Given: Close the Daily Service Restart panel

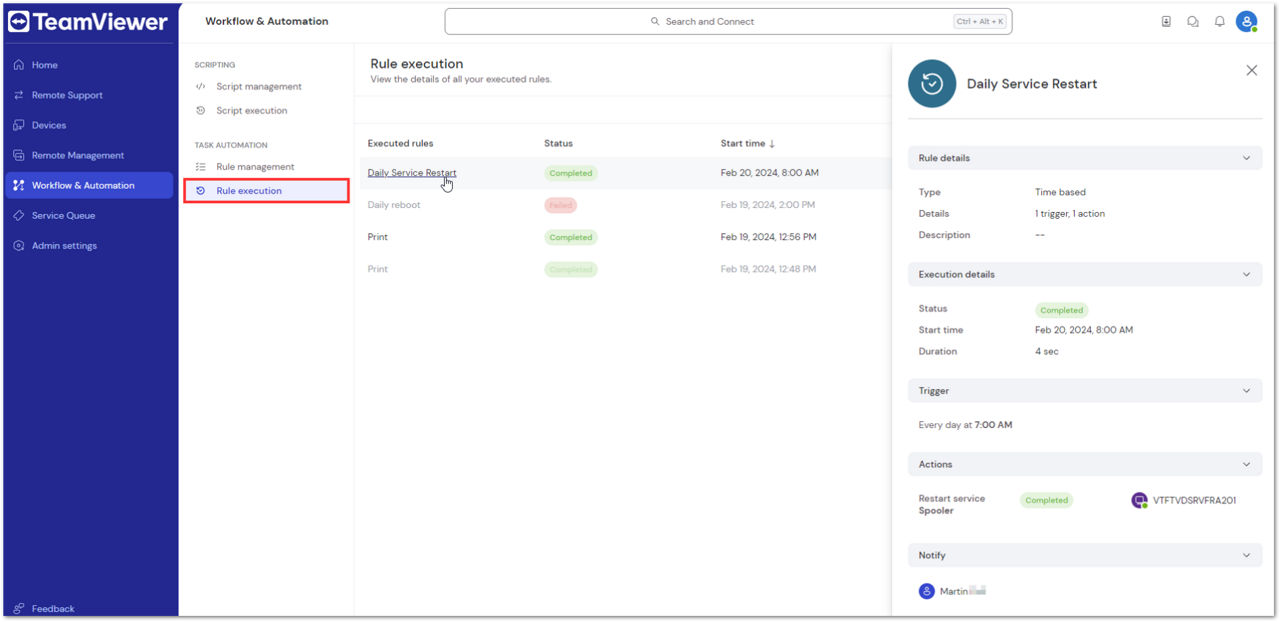Looking at the screenshot, I should (x=1251, y=70).
